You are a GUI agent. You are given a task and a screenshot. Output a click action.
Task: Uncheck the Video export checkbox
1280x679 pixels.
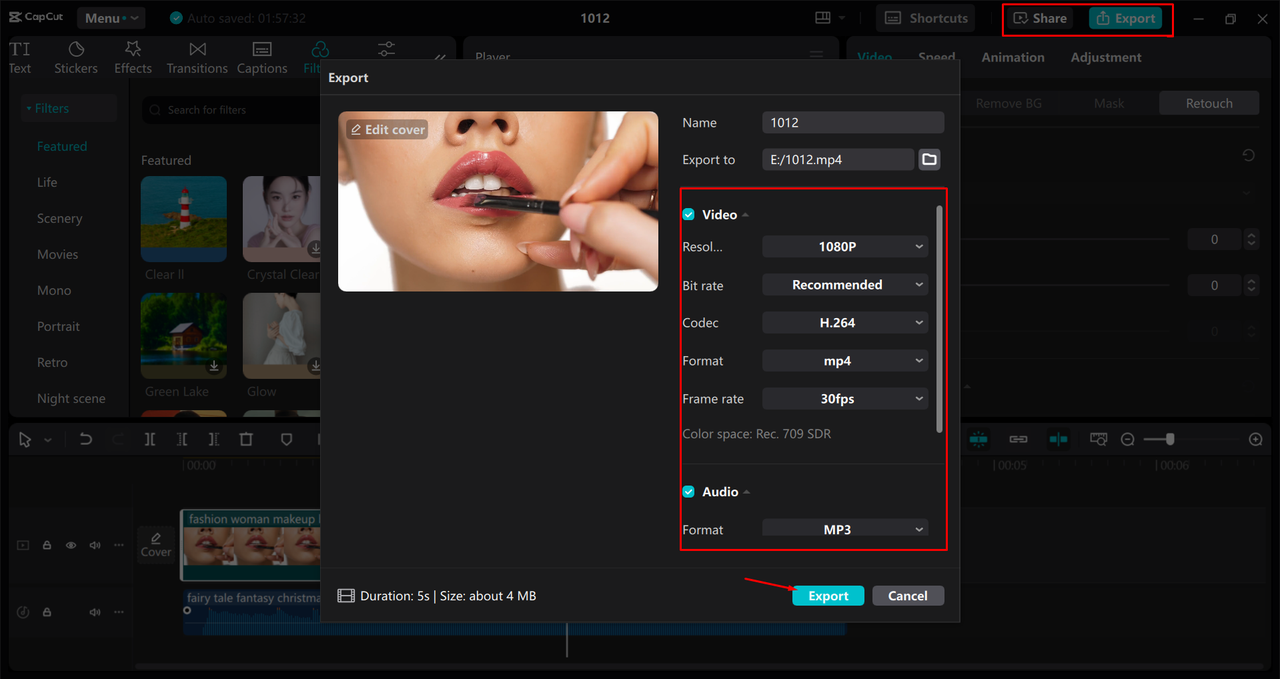(688, 215)
